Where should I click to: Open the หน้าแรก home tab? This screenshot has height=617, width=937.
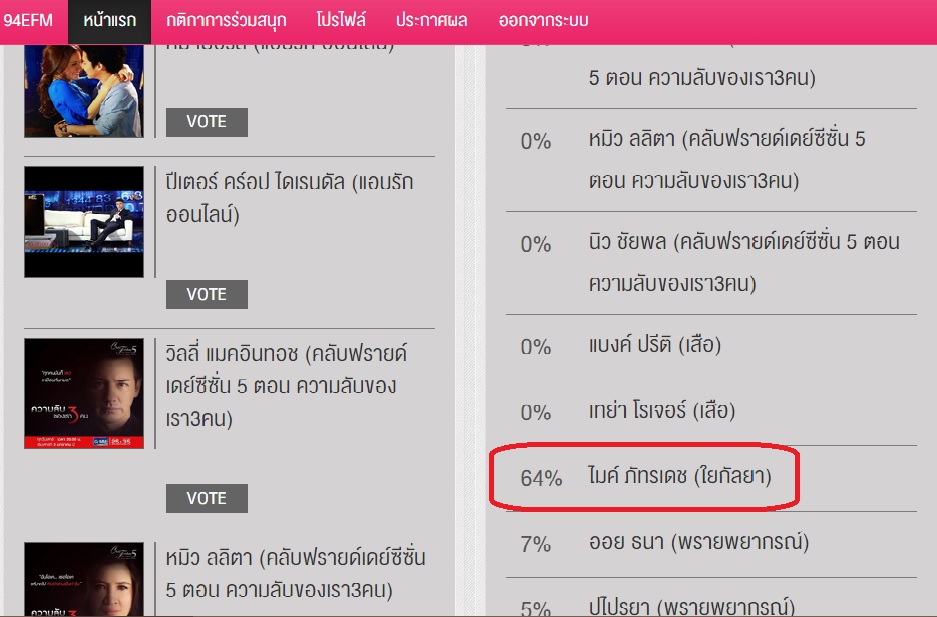tap(110, 20)
